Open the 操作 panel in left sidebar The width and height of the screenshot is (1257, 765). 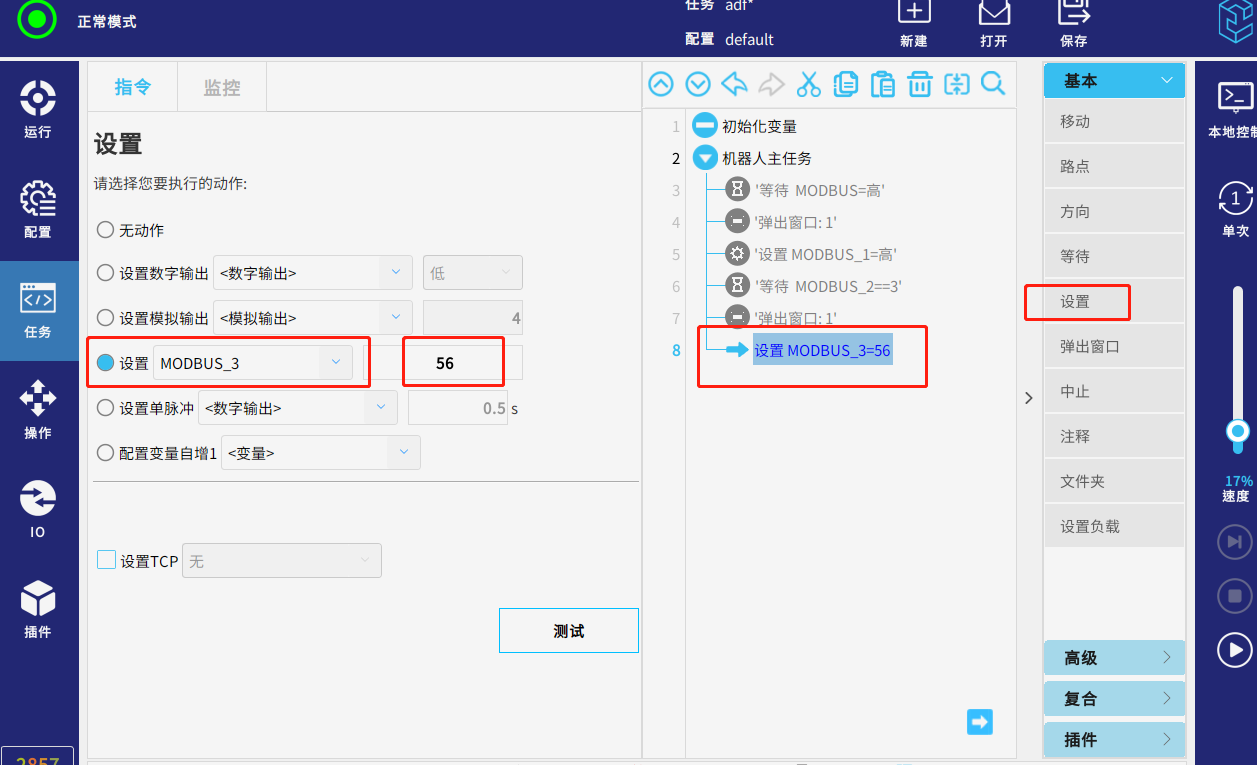point(38,409)
